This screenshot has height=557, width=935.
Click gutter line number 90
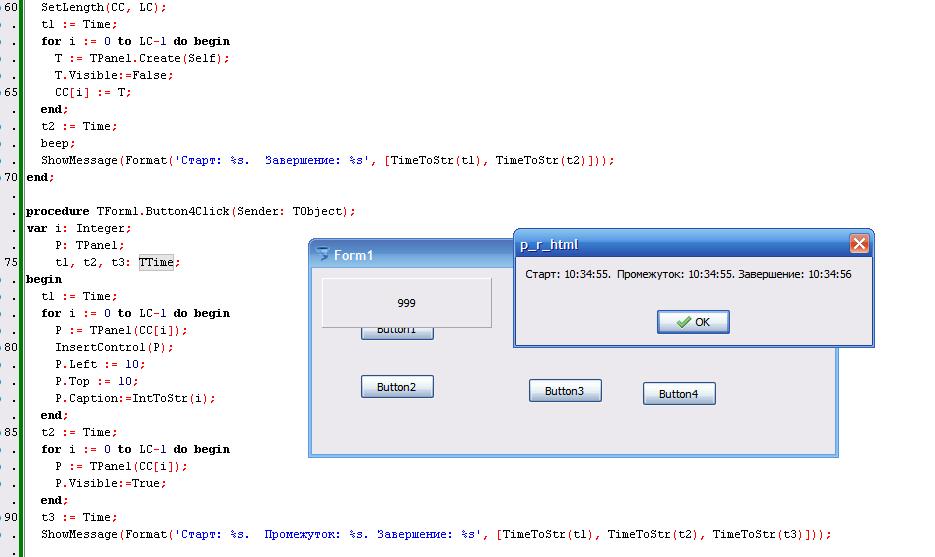pos(10,517)
